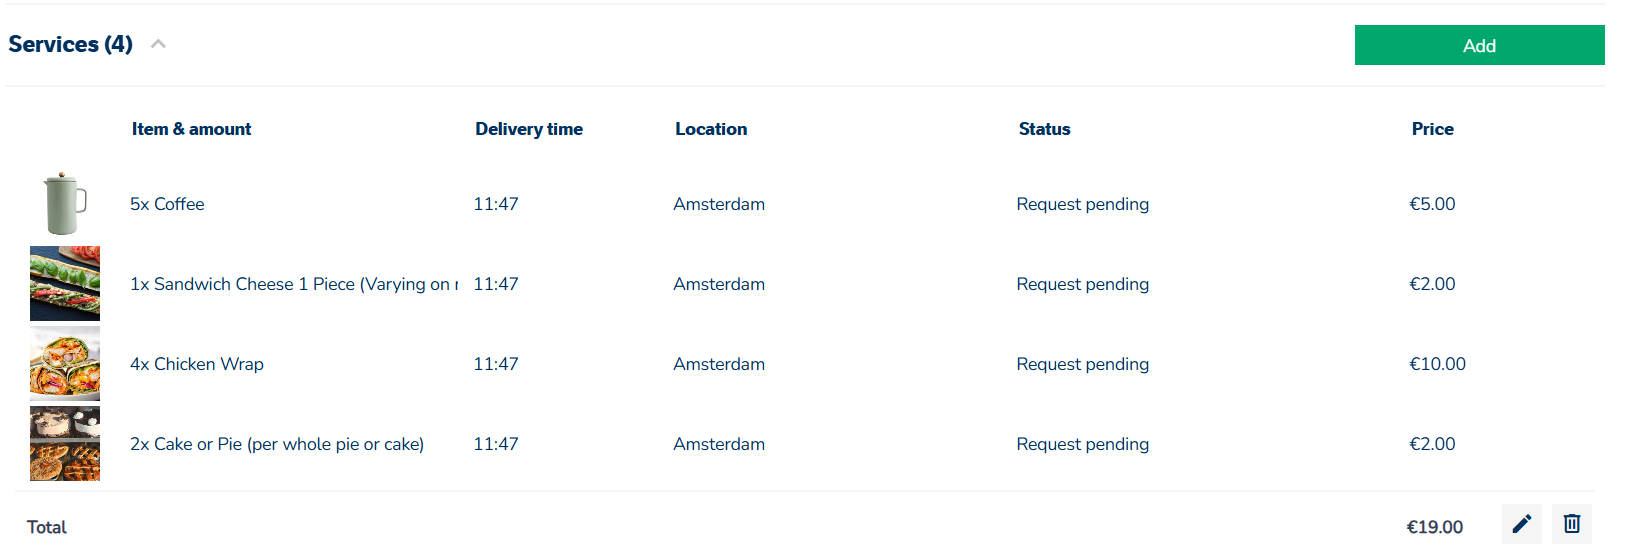Viewport: 1628px width, 560px height.
Task: Click the Coffee row's Request pending status
Action: [x=1082, y=204]
